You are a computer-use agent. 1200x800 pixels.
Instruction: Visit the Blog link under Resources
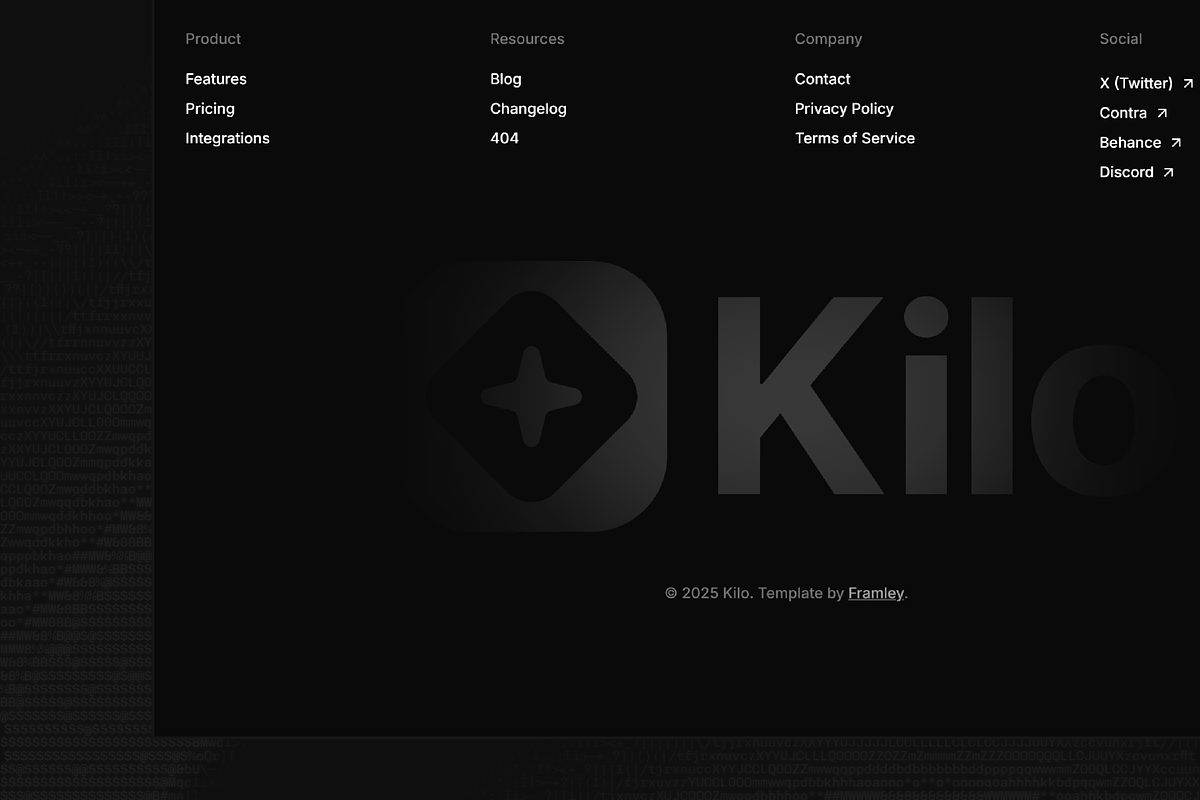506,79
